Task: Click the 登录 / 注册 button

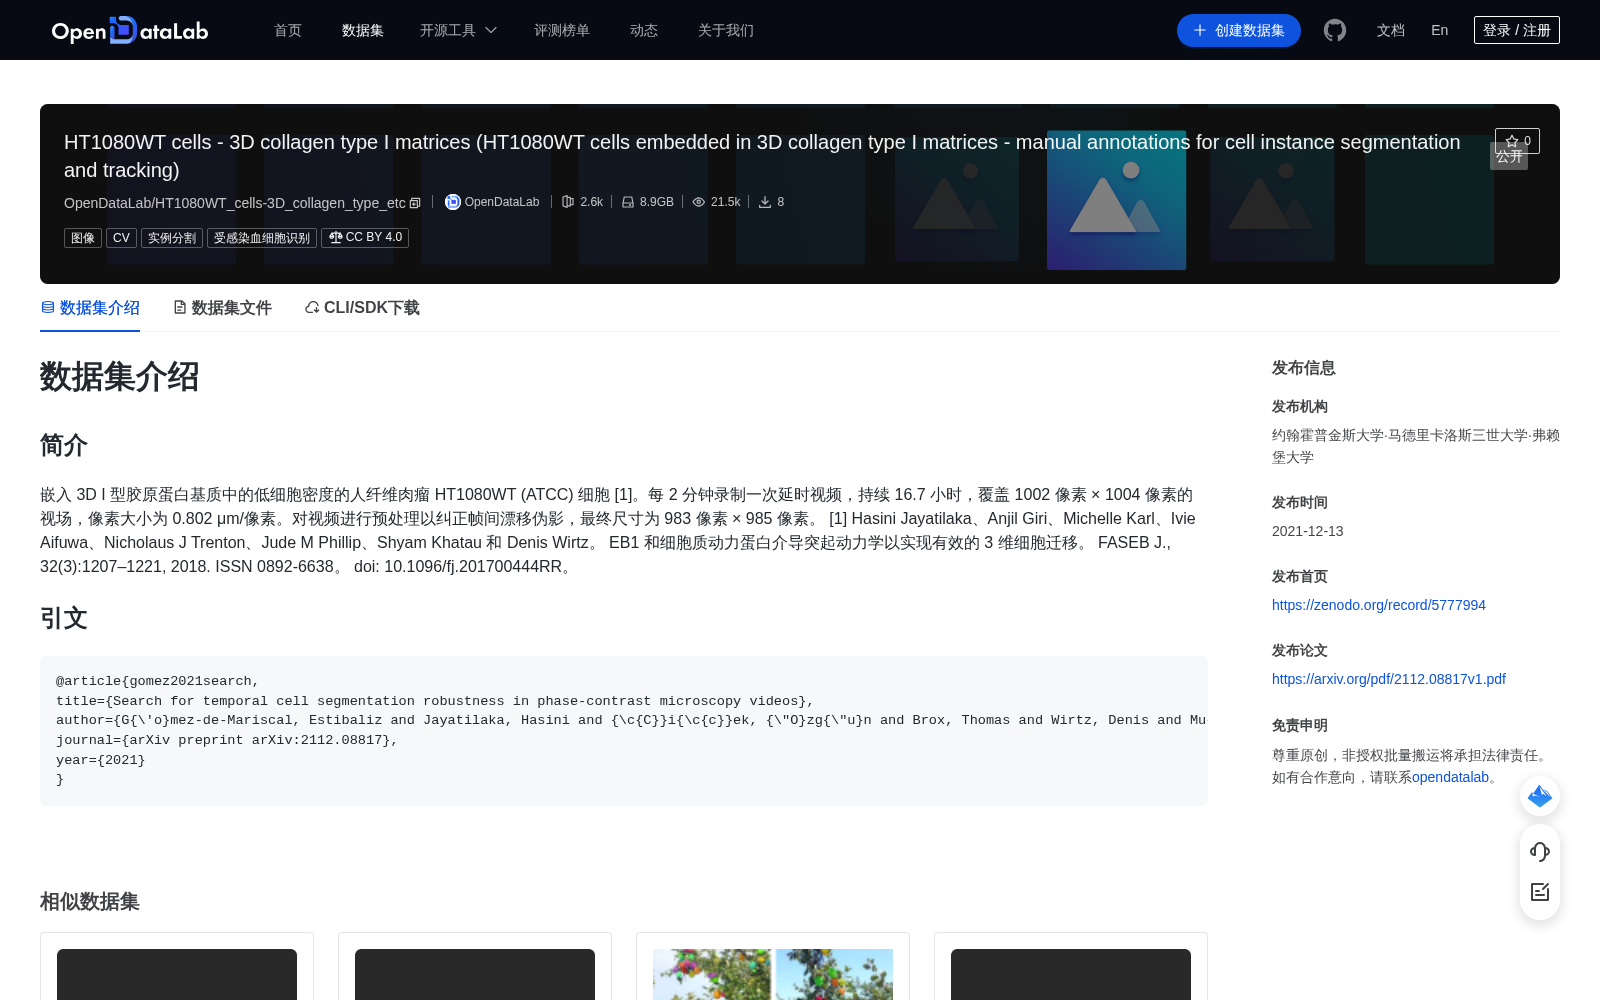Action: point(1517,30)
